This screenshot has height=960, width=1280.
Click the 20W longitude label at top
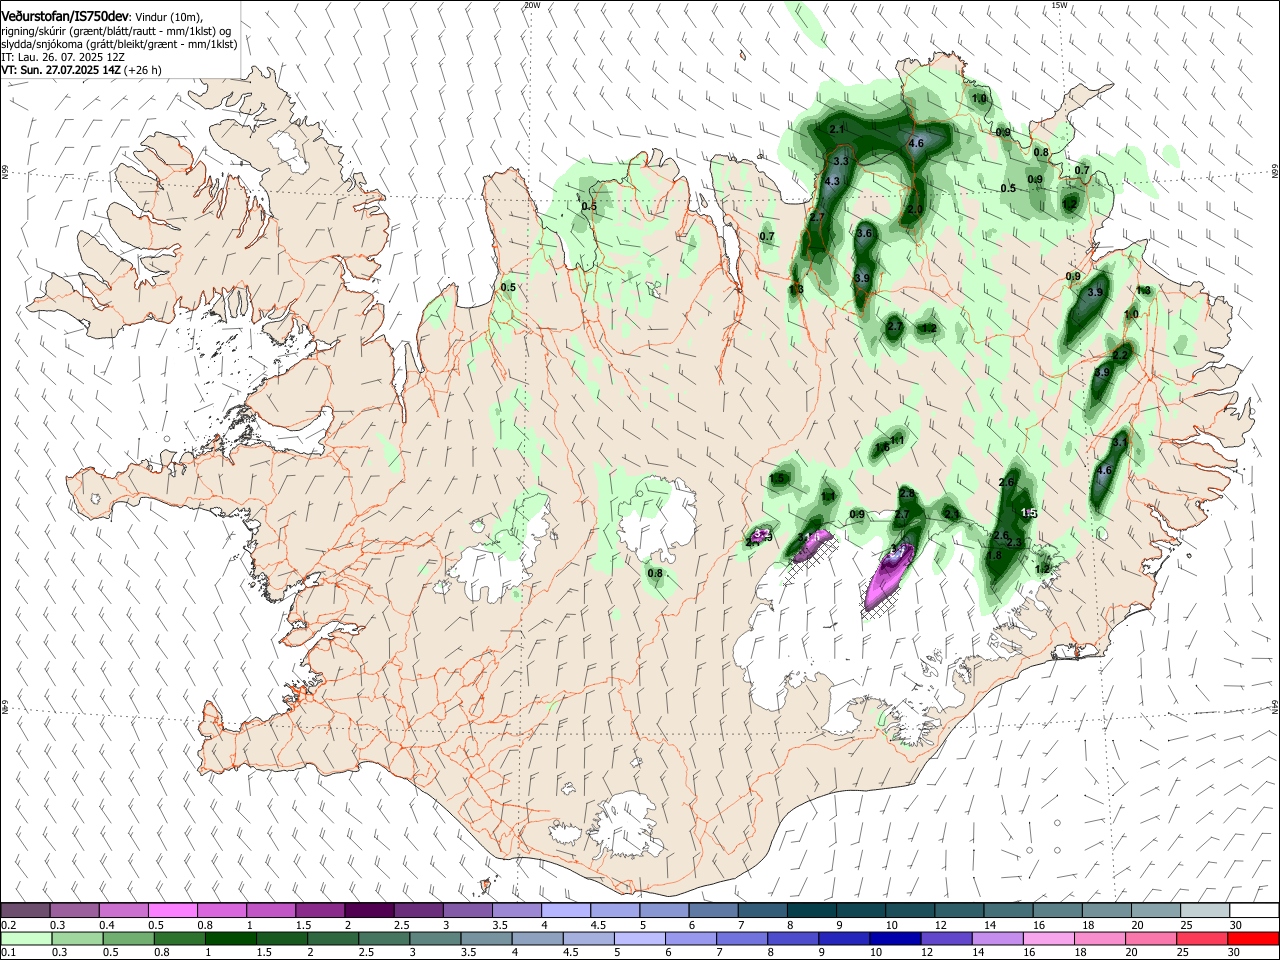(x=532, y=5)
